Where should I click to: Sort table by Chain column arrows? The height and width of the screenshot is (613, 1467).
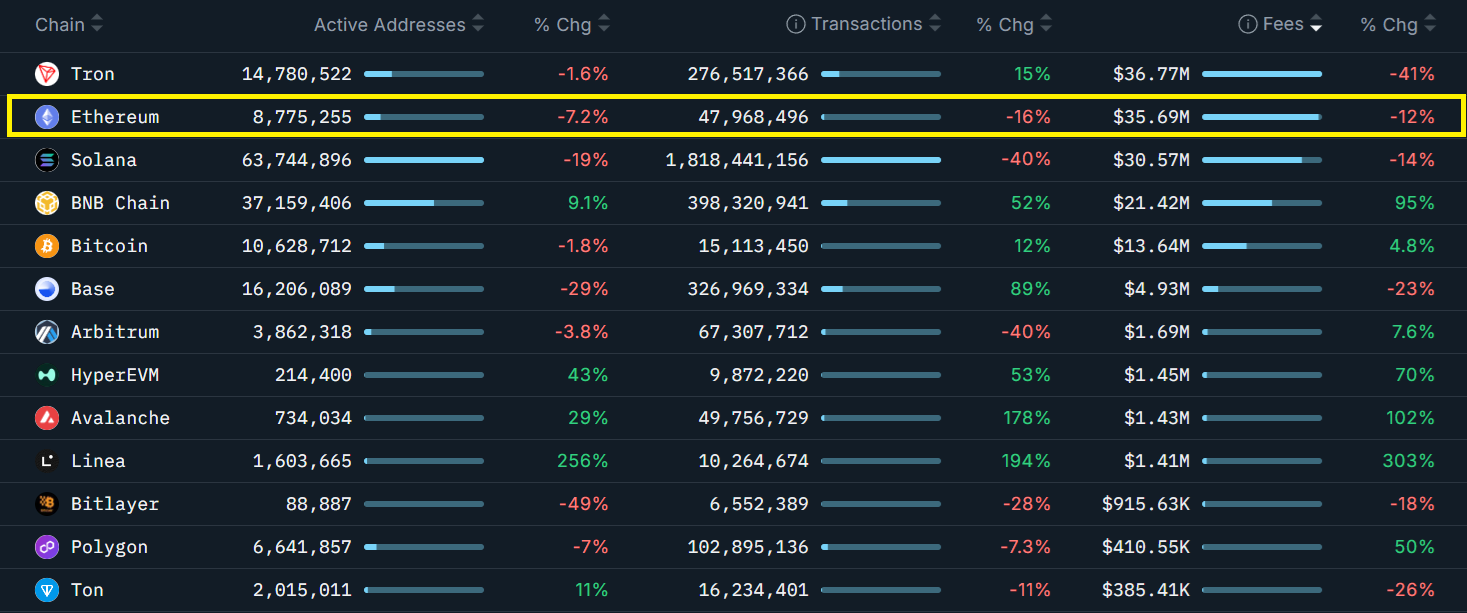[x=96, y=25]
